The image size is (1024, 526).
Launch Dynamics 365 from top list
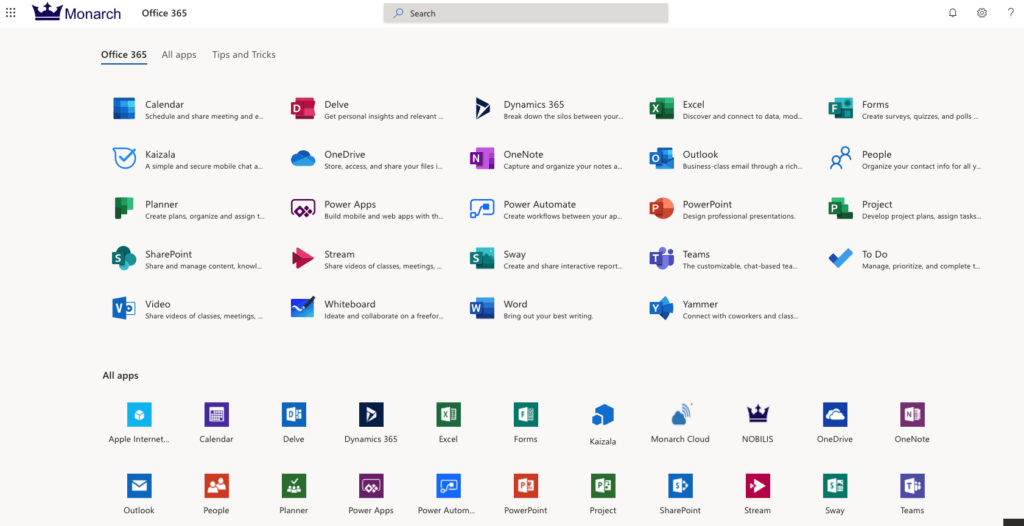point(549,109)
